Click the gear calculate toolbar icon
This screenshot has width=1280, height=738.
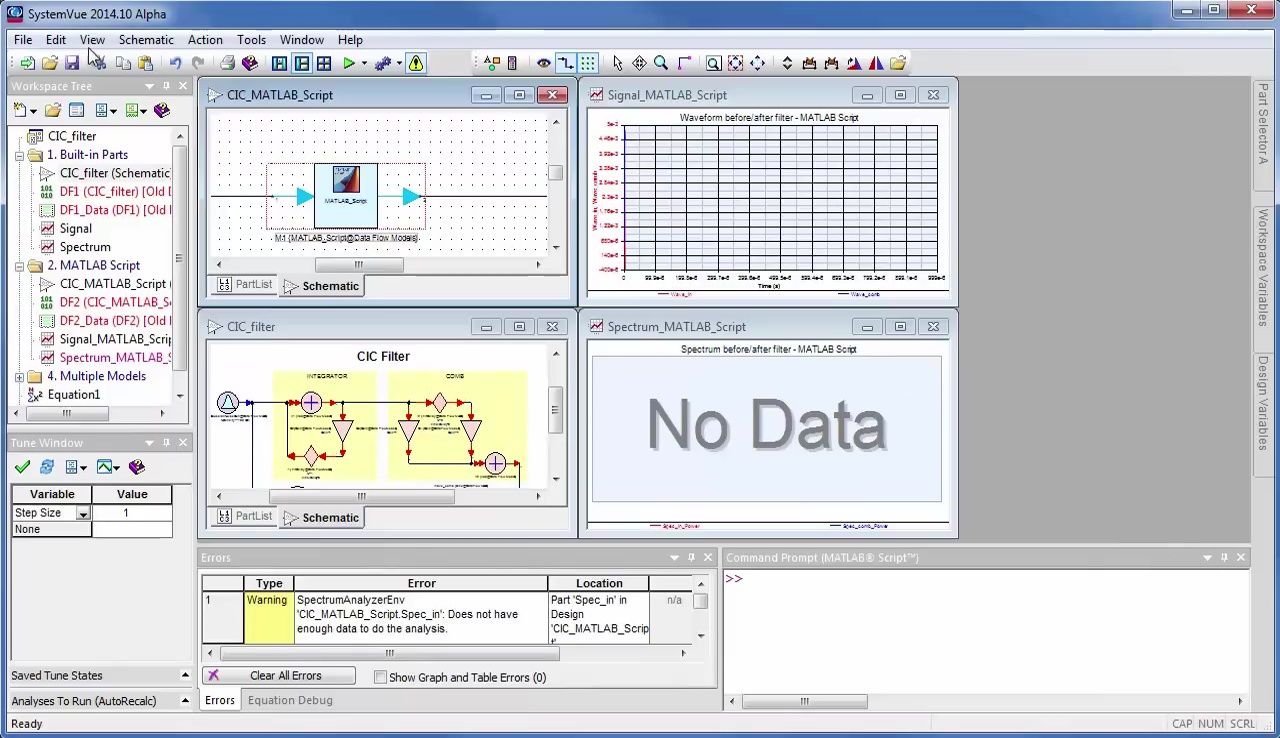[383, 63]
